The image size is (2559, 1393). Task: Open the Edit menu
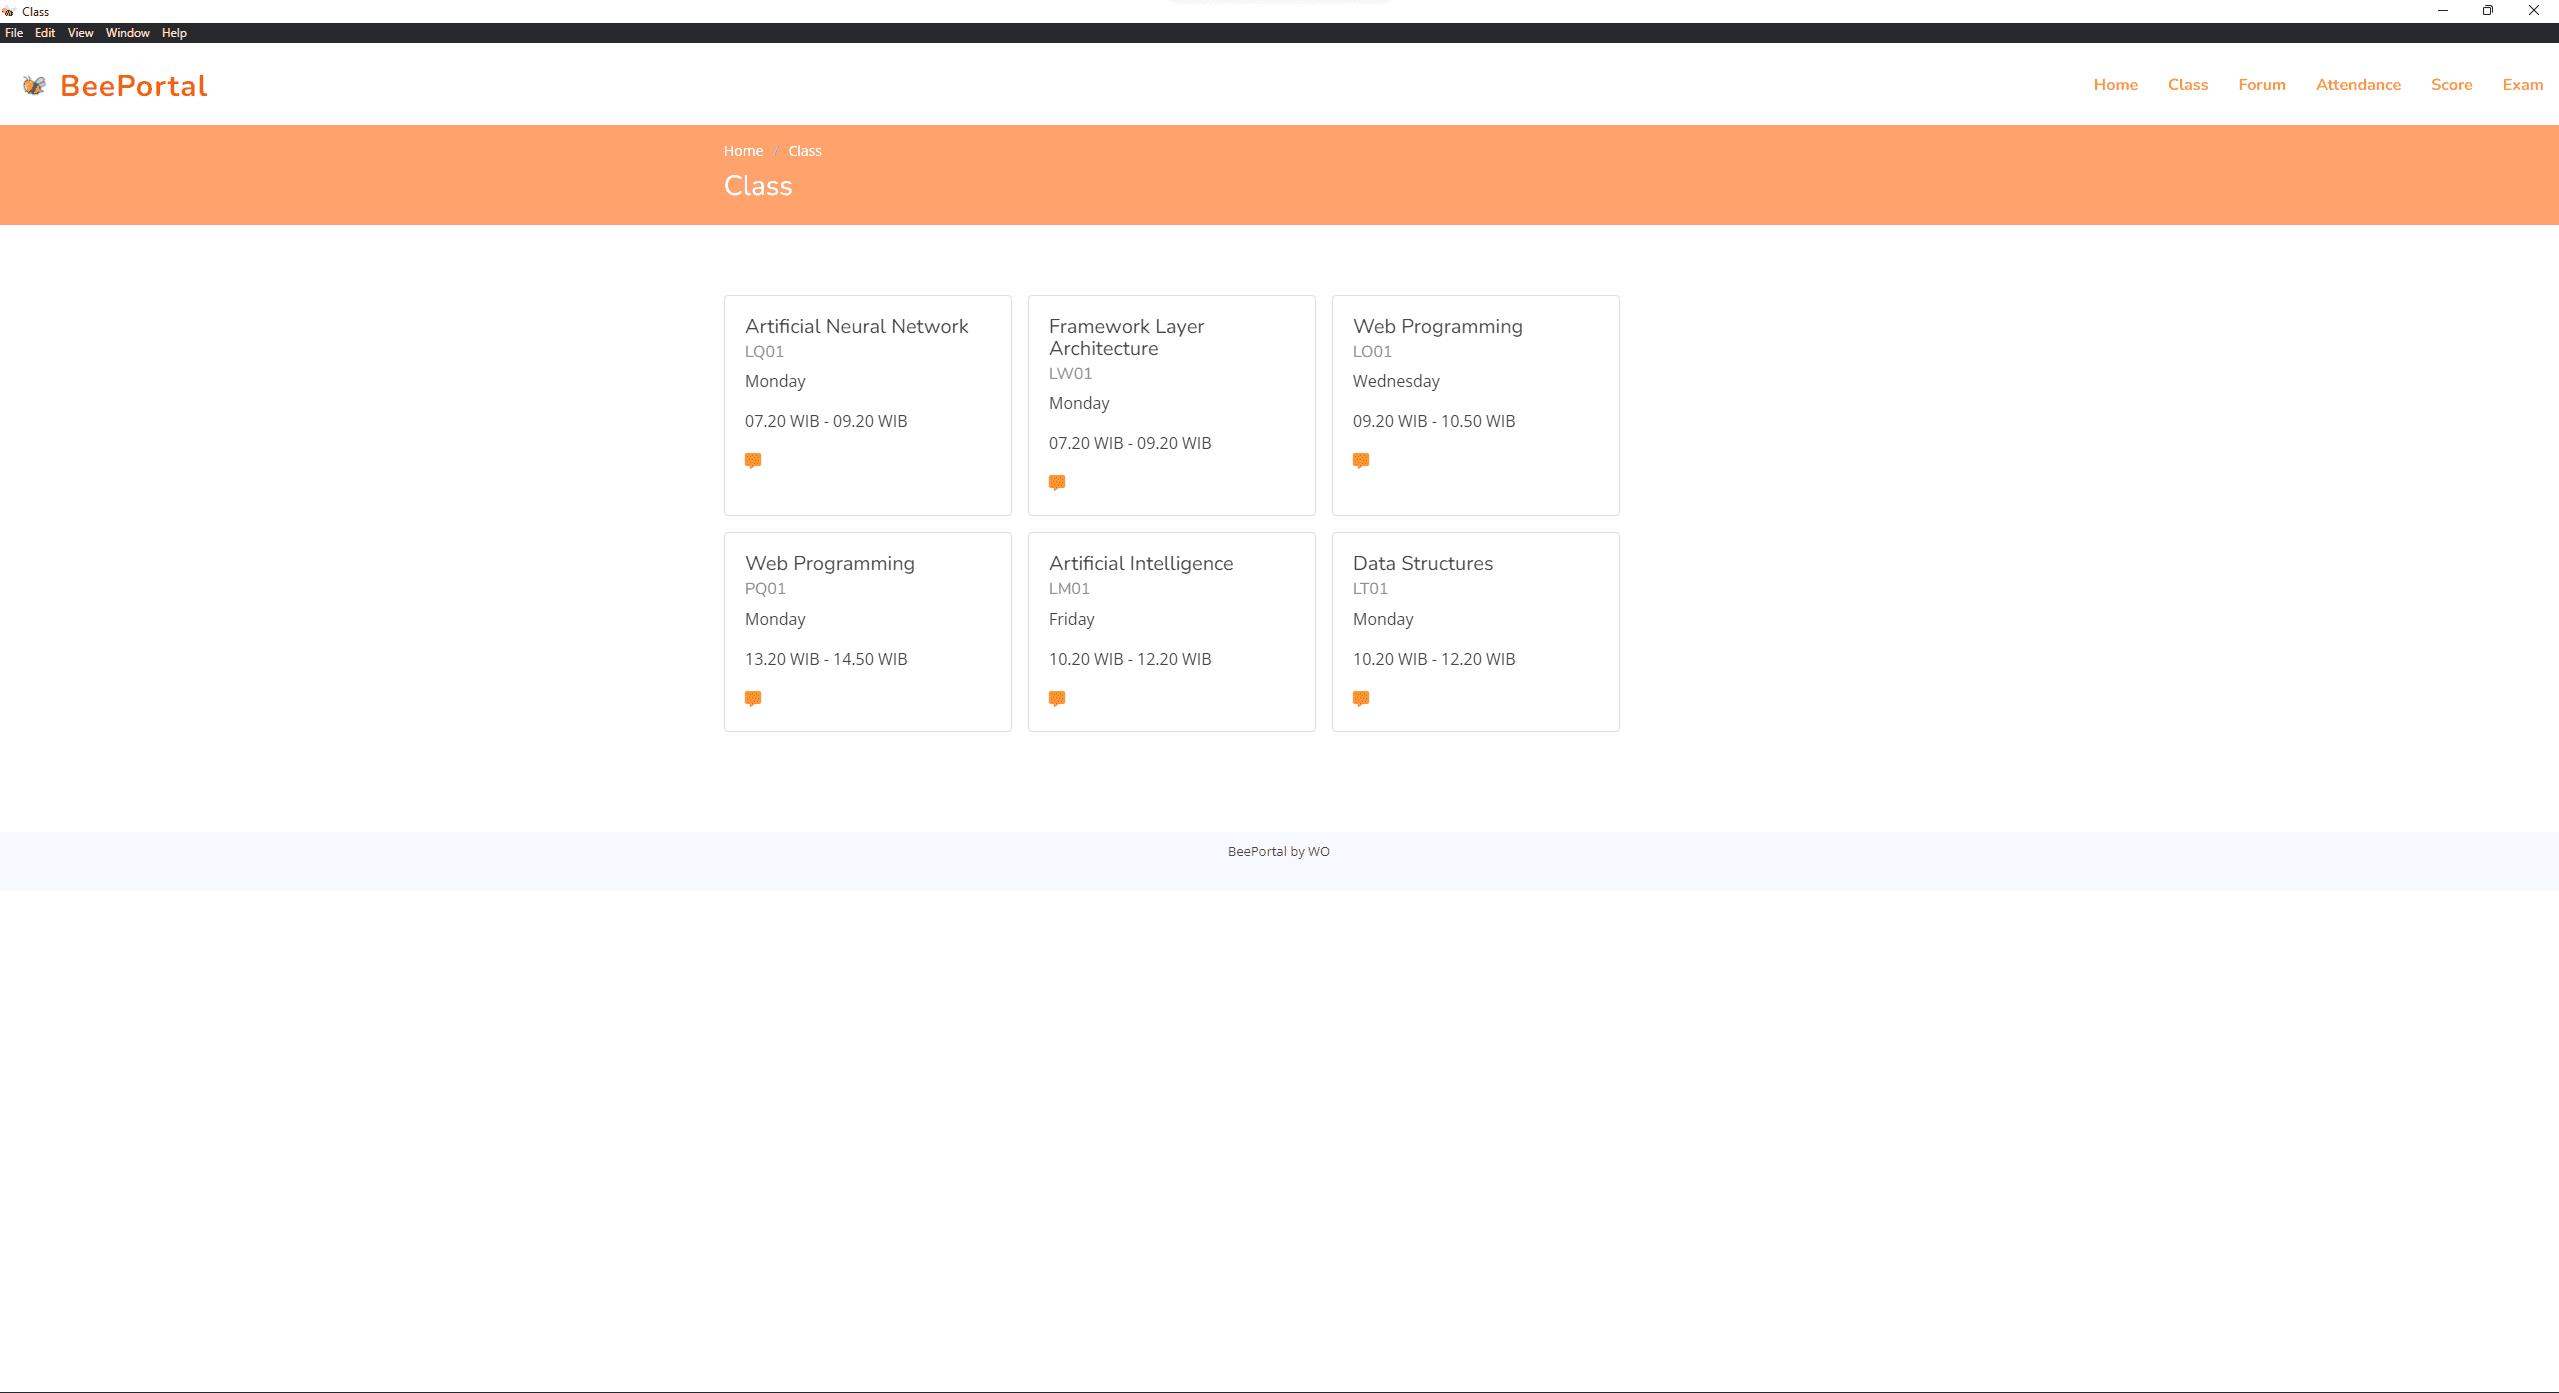pos(44,32)
